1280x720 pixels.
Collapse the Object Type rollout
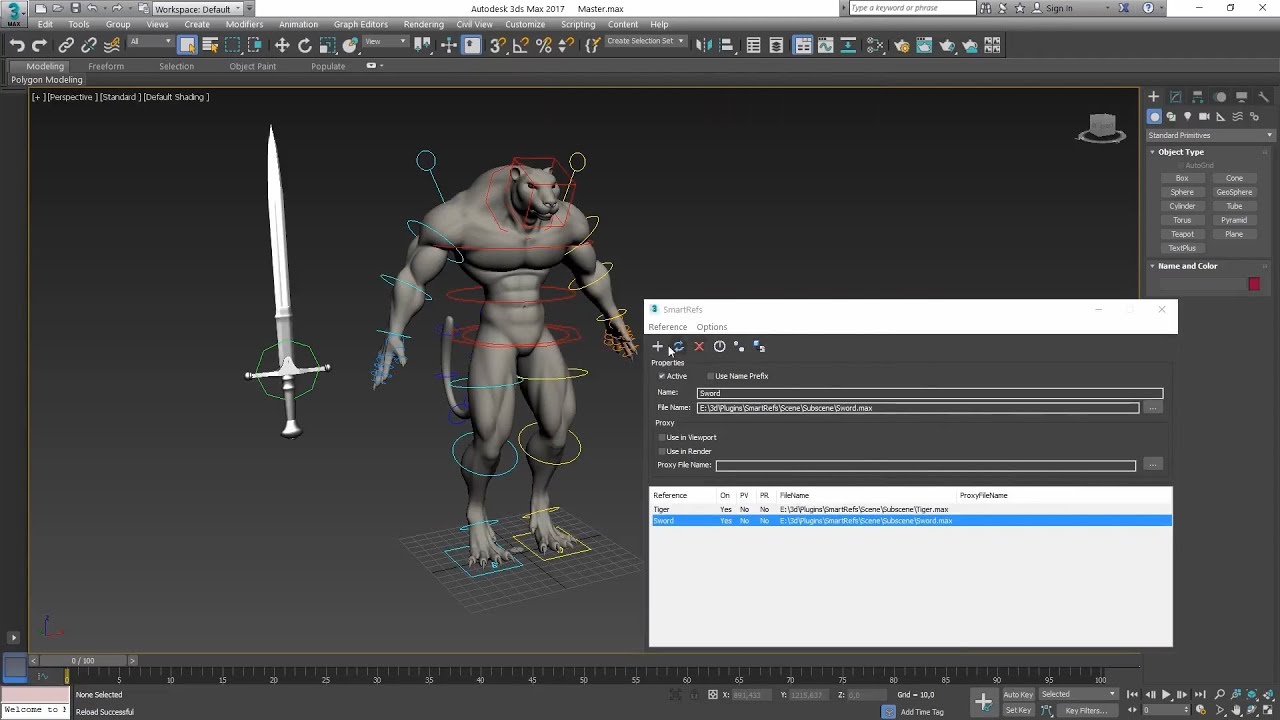1180,152
